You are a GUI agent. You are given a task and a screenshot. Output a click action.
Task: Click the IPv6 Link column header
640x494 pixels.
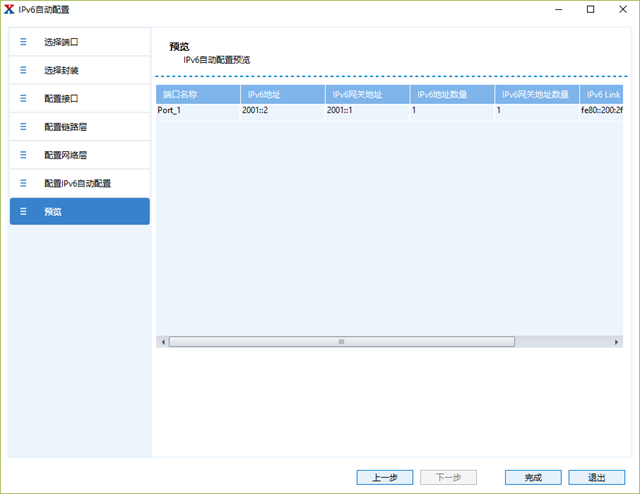(601, 94)
